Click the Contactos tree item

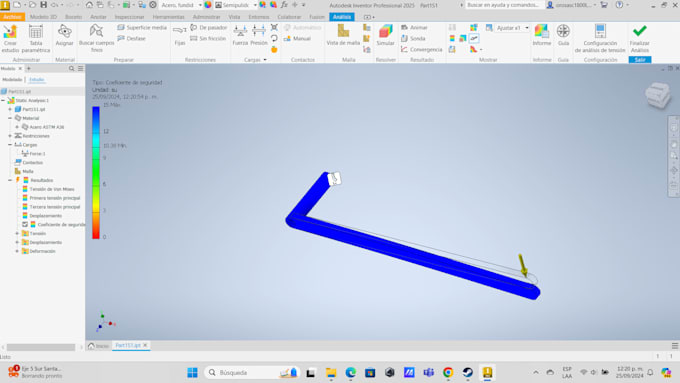point(33,163)
